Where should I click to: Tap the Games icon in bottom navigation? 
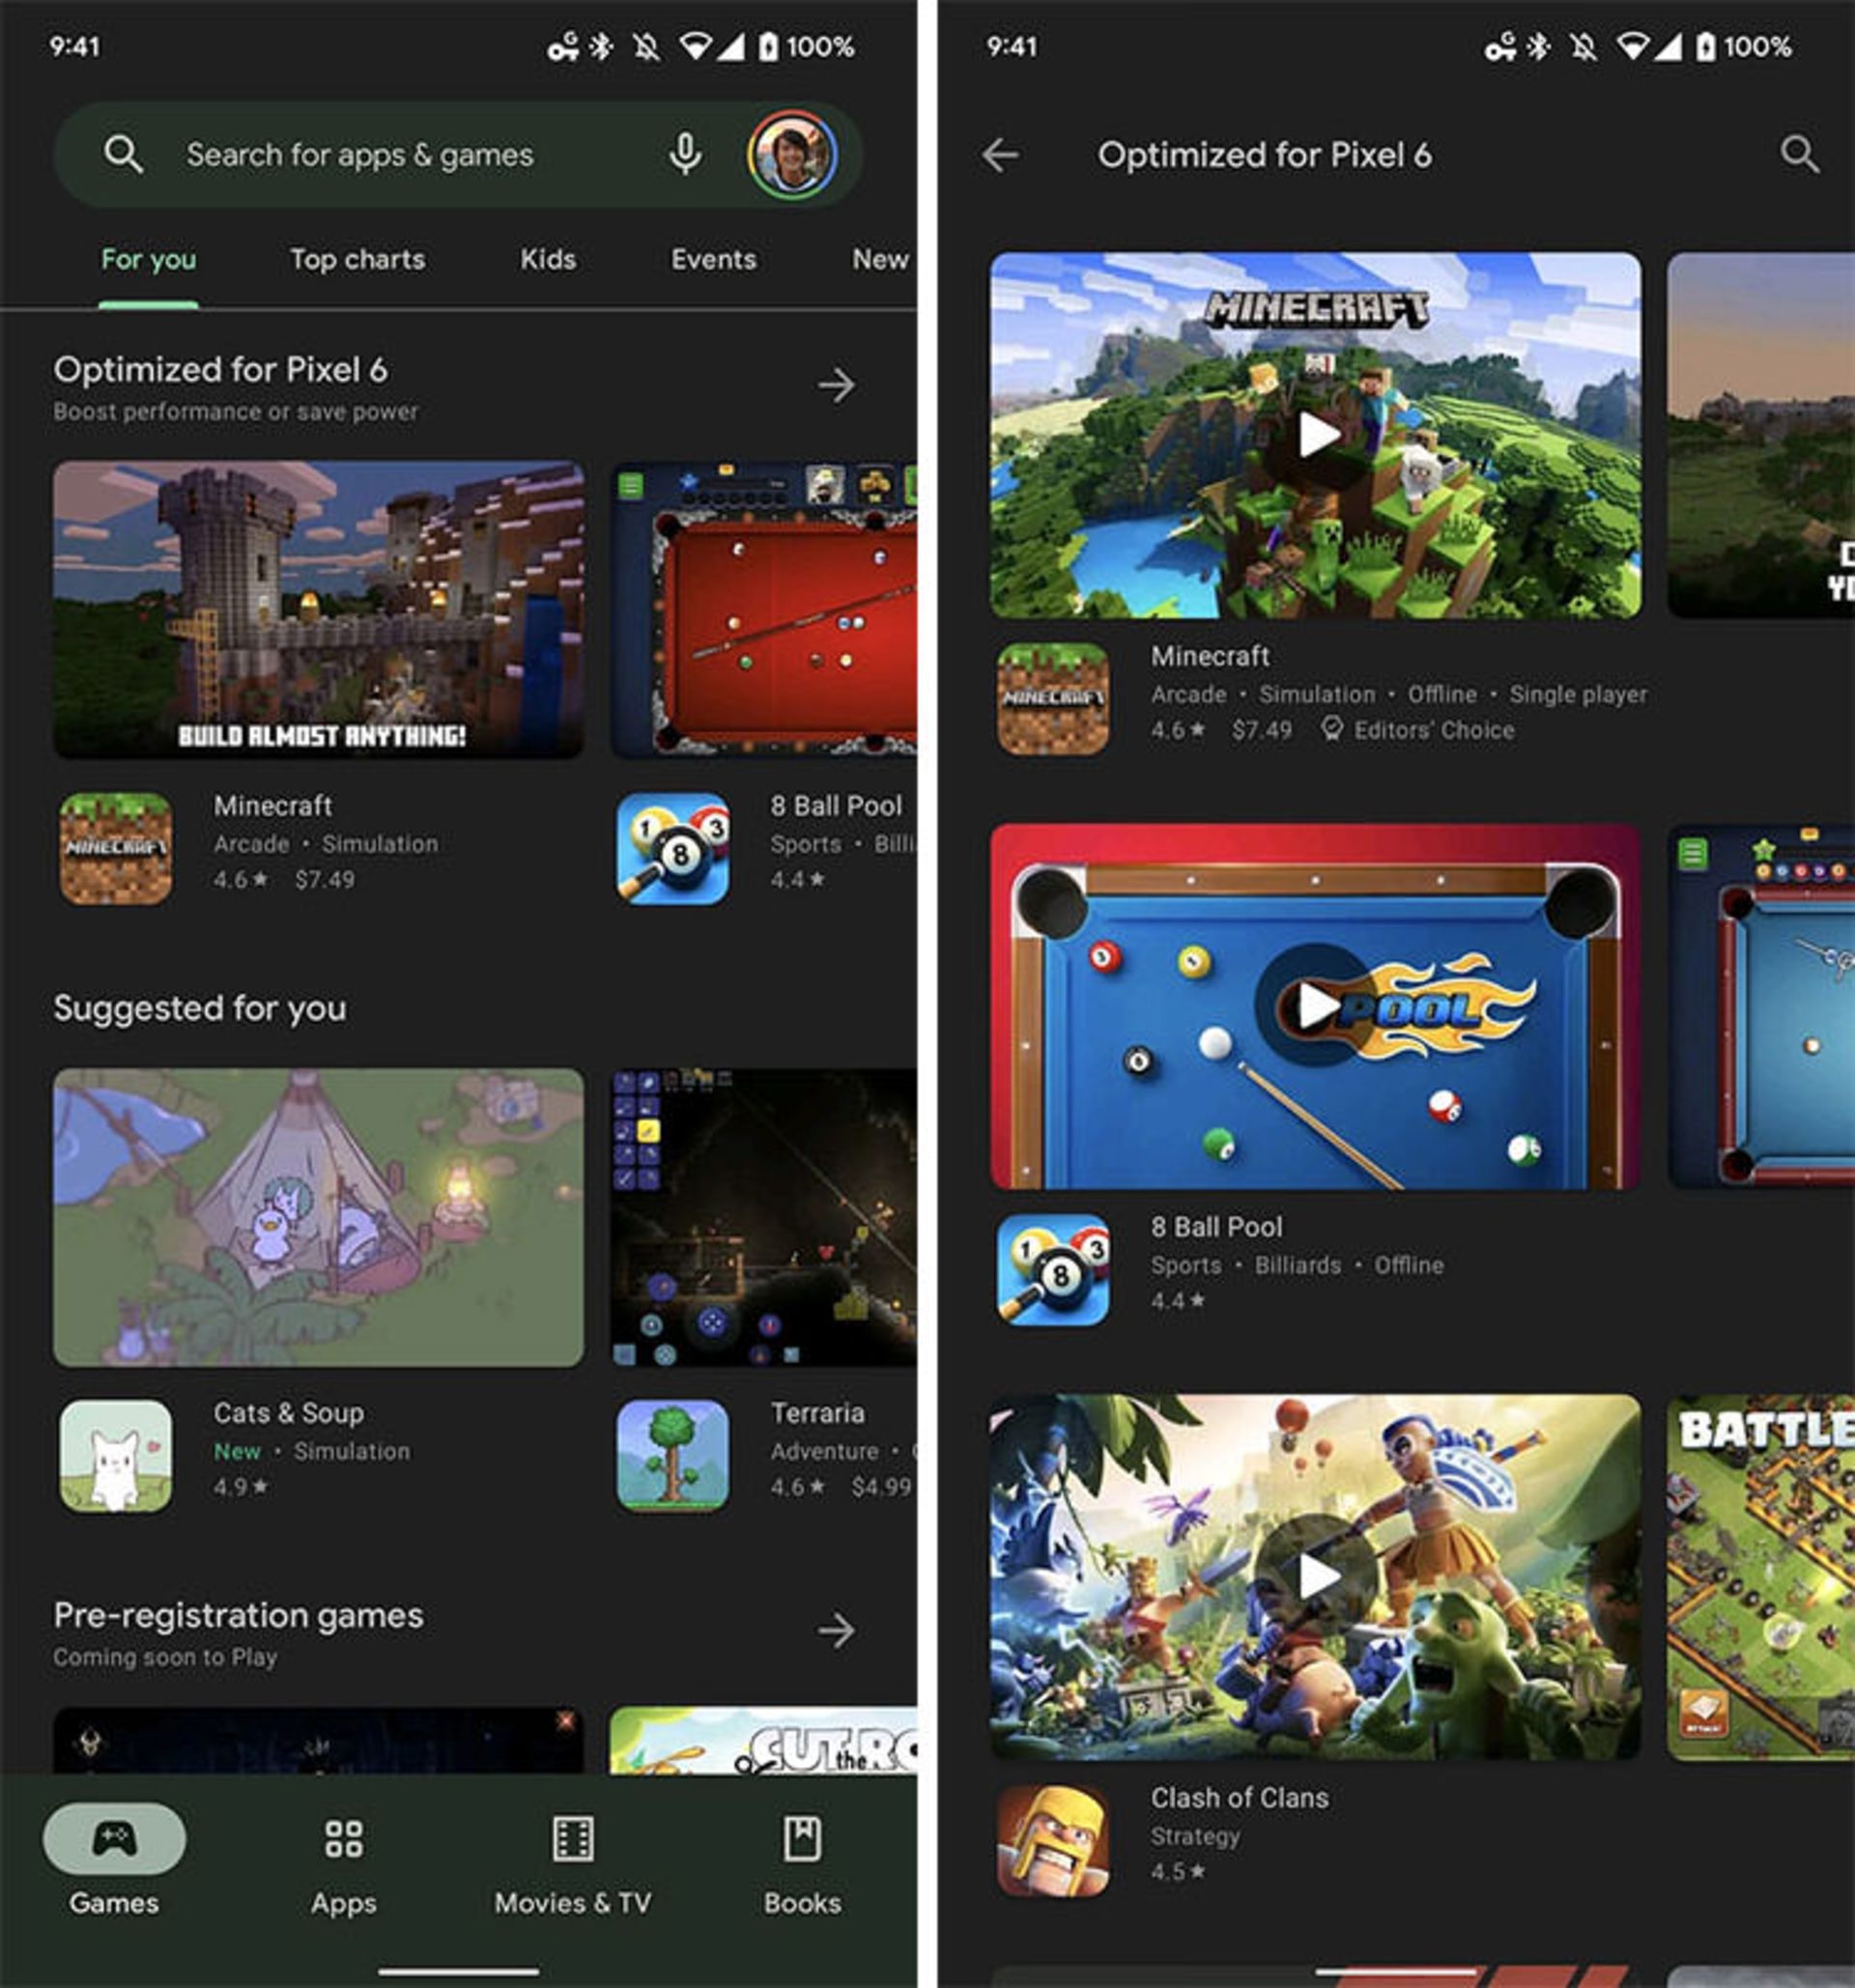(114, 1838)
